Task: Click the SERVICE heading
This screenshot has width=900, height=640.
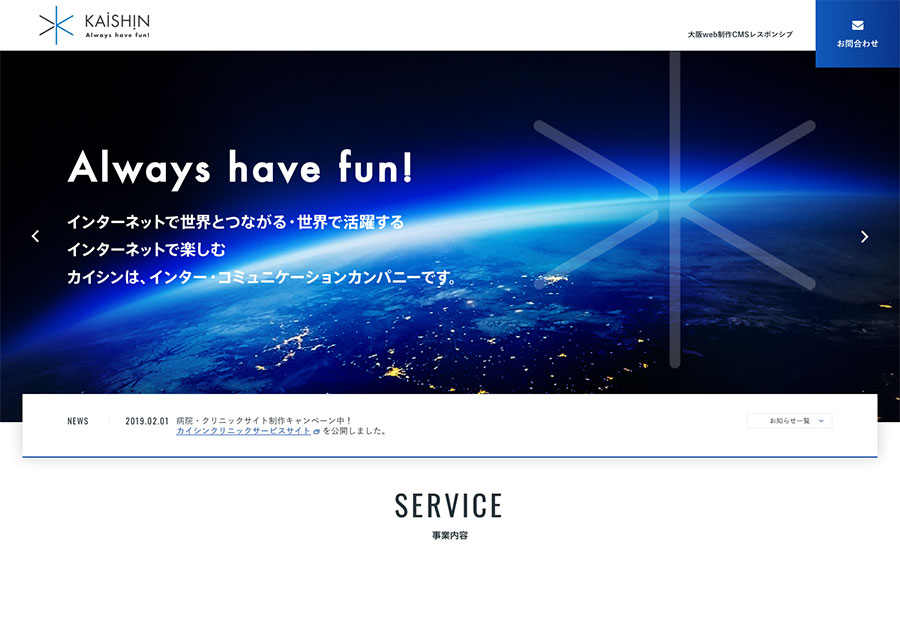Action: tap(449, 506)
